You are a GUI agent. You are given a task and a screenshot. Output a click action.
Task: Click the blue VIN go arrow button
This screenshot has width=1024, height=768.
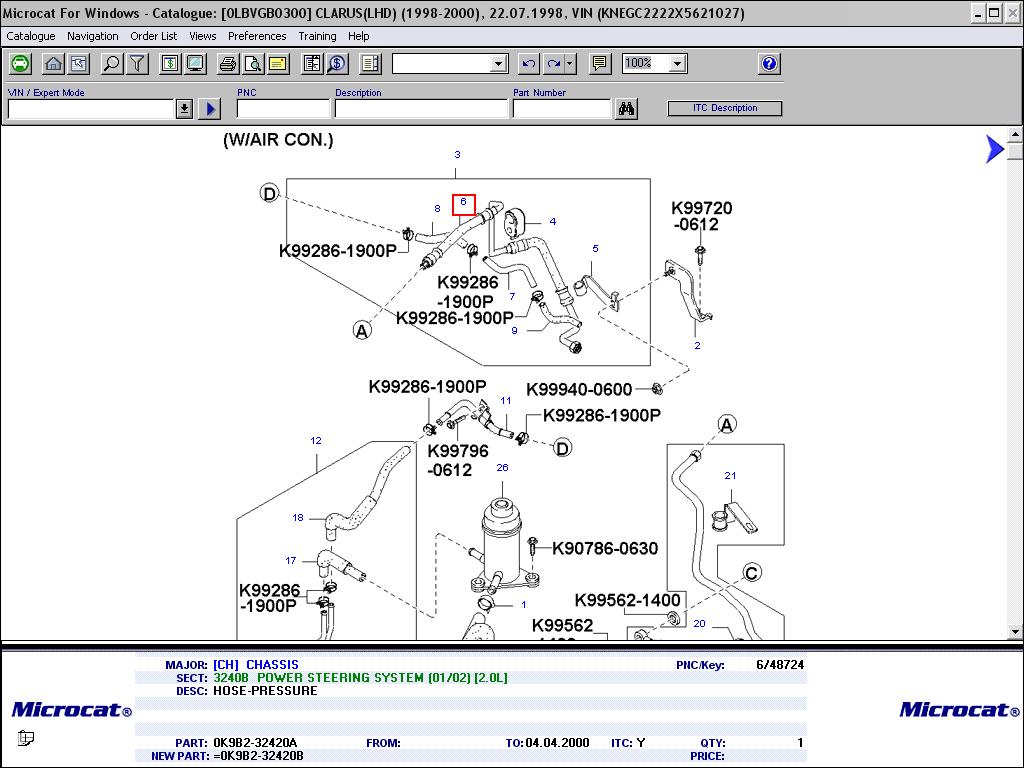pyautogui.click(x=209, y=109)
